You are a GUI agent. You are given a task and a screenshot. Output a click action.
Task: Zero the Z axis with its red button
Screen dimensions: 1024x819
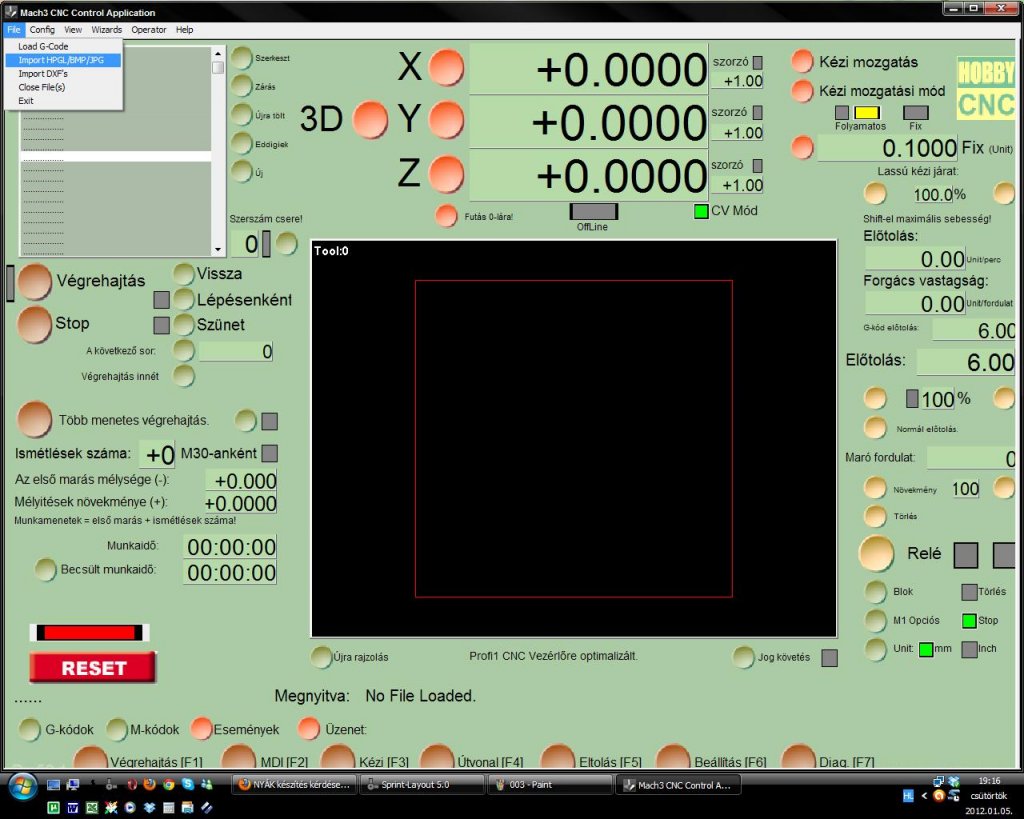447,174
